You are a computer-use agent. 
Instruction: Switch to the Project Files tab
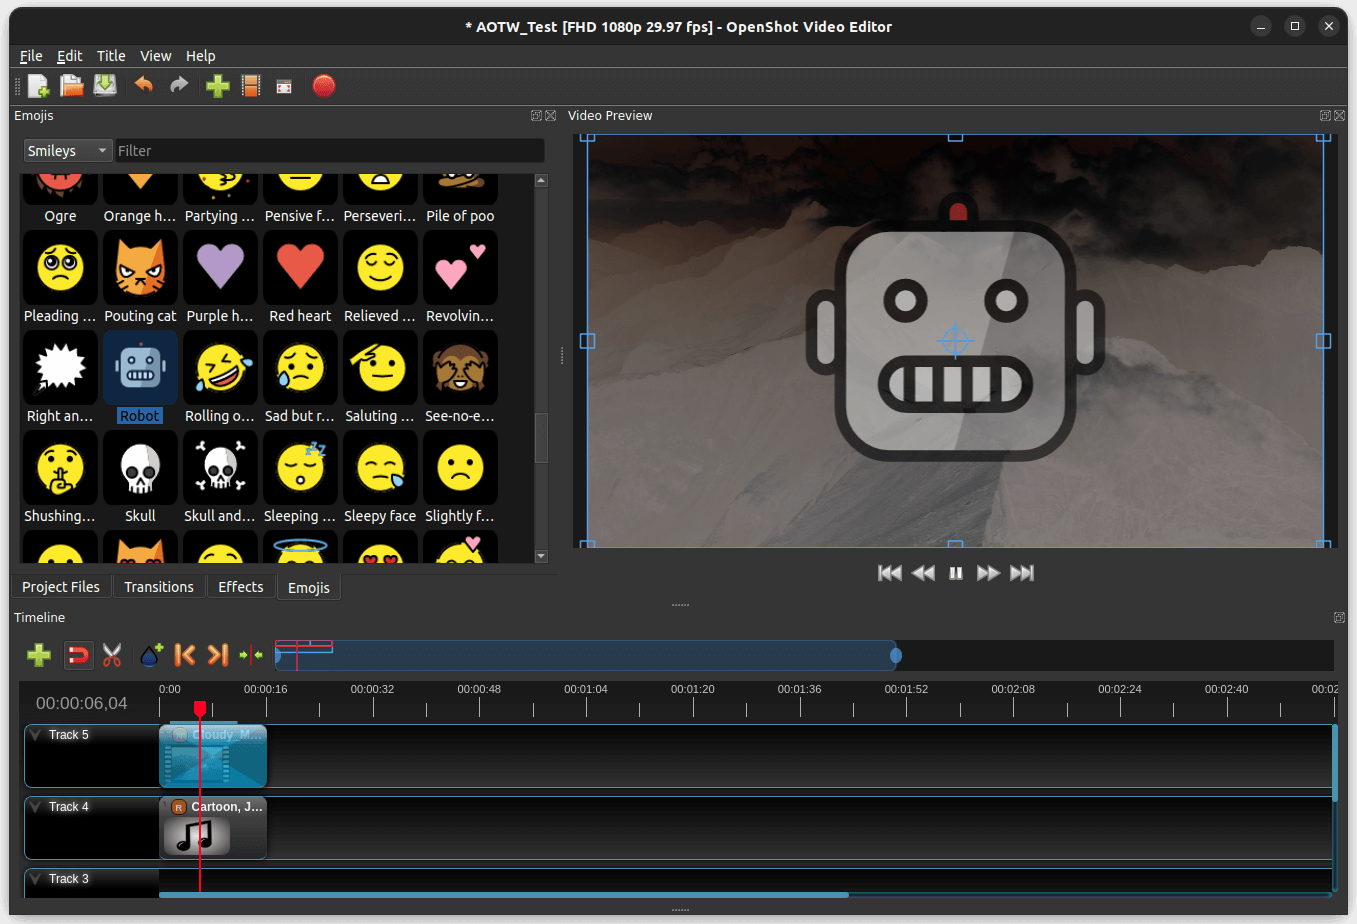coord(61,586)
